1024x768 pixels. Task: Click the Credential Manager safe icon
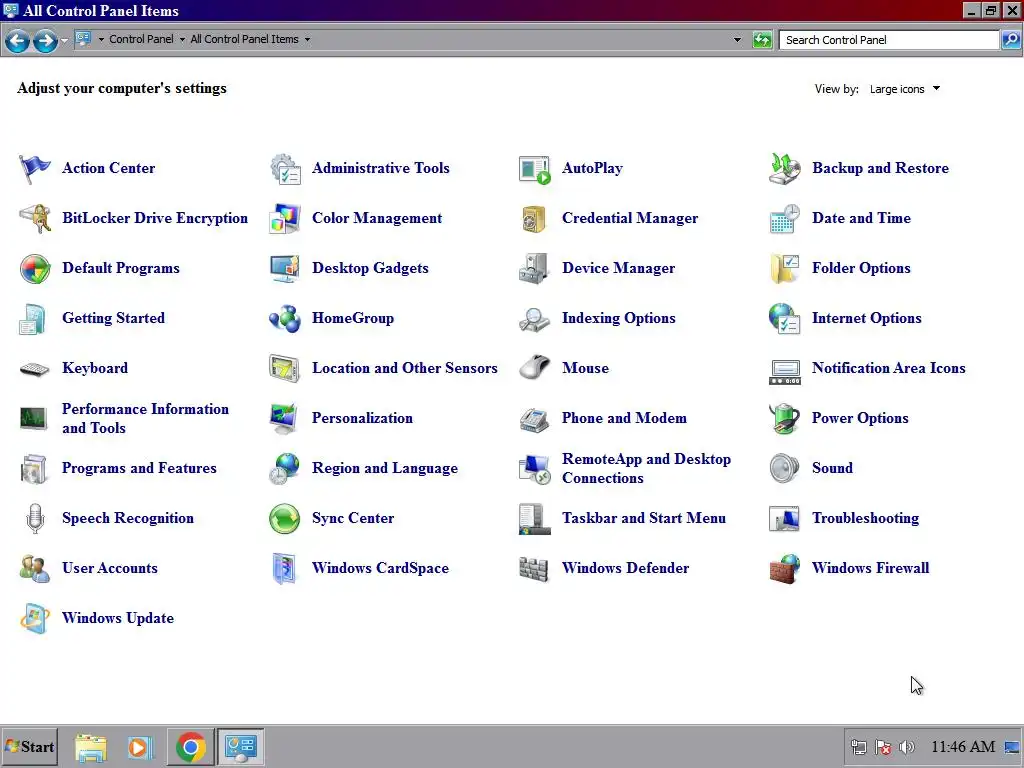534,218
